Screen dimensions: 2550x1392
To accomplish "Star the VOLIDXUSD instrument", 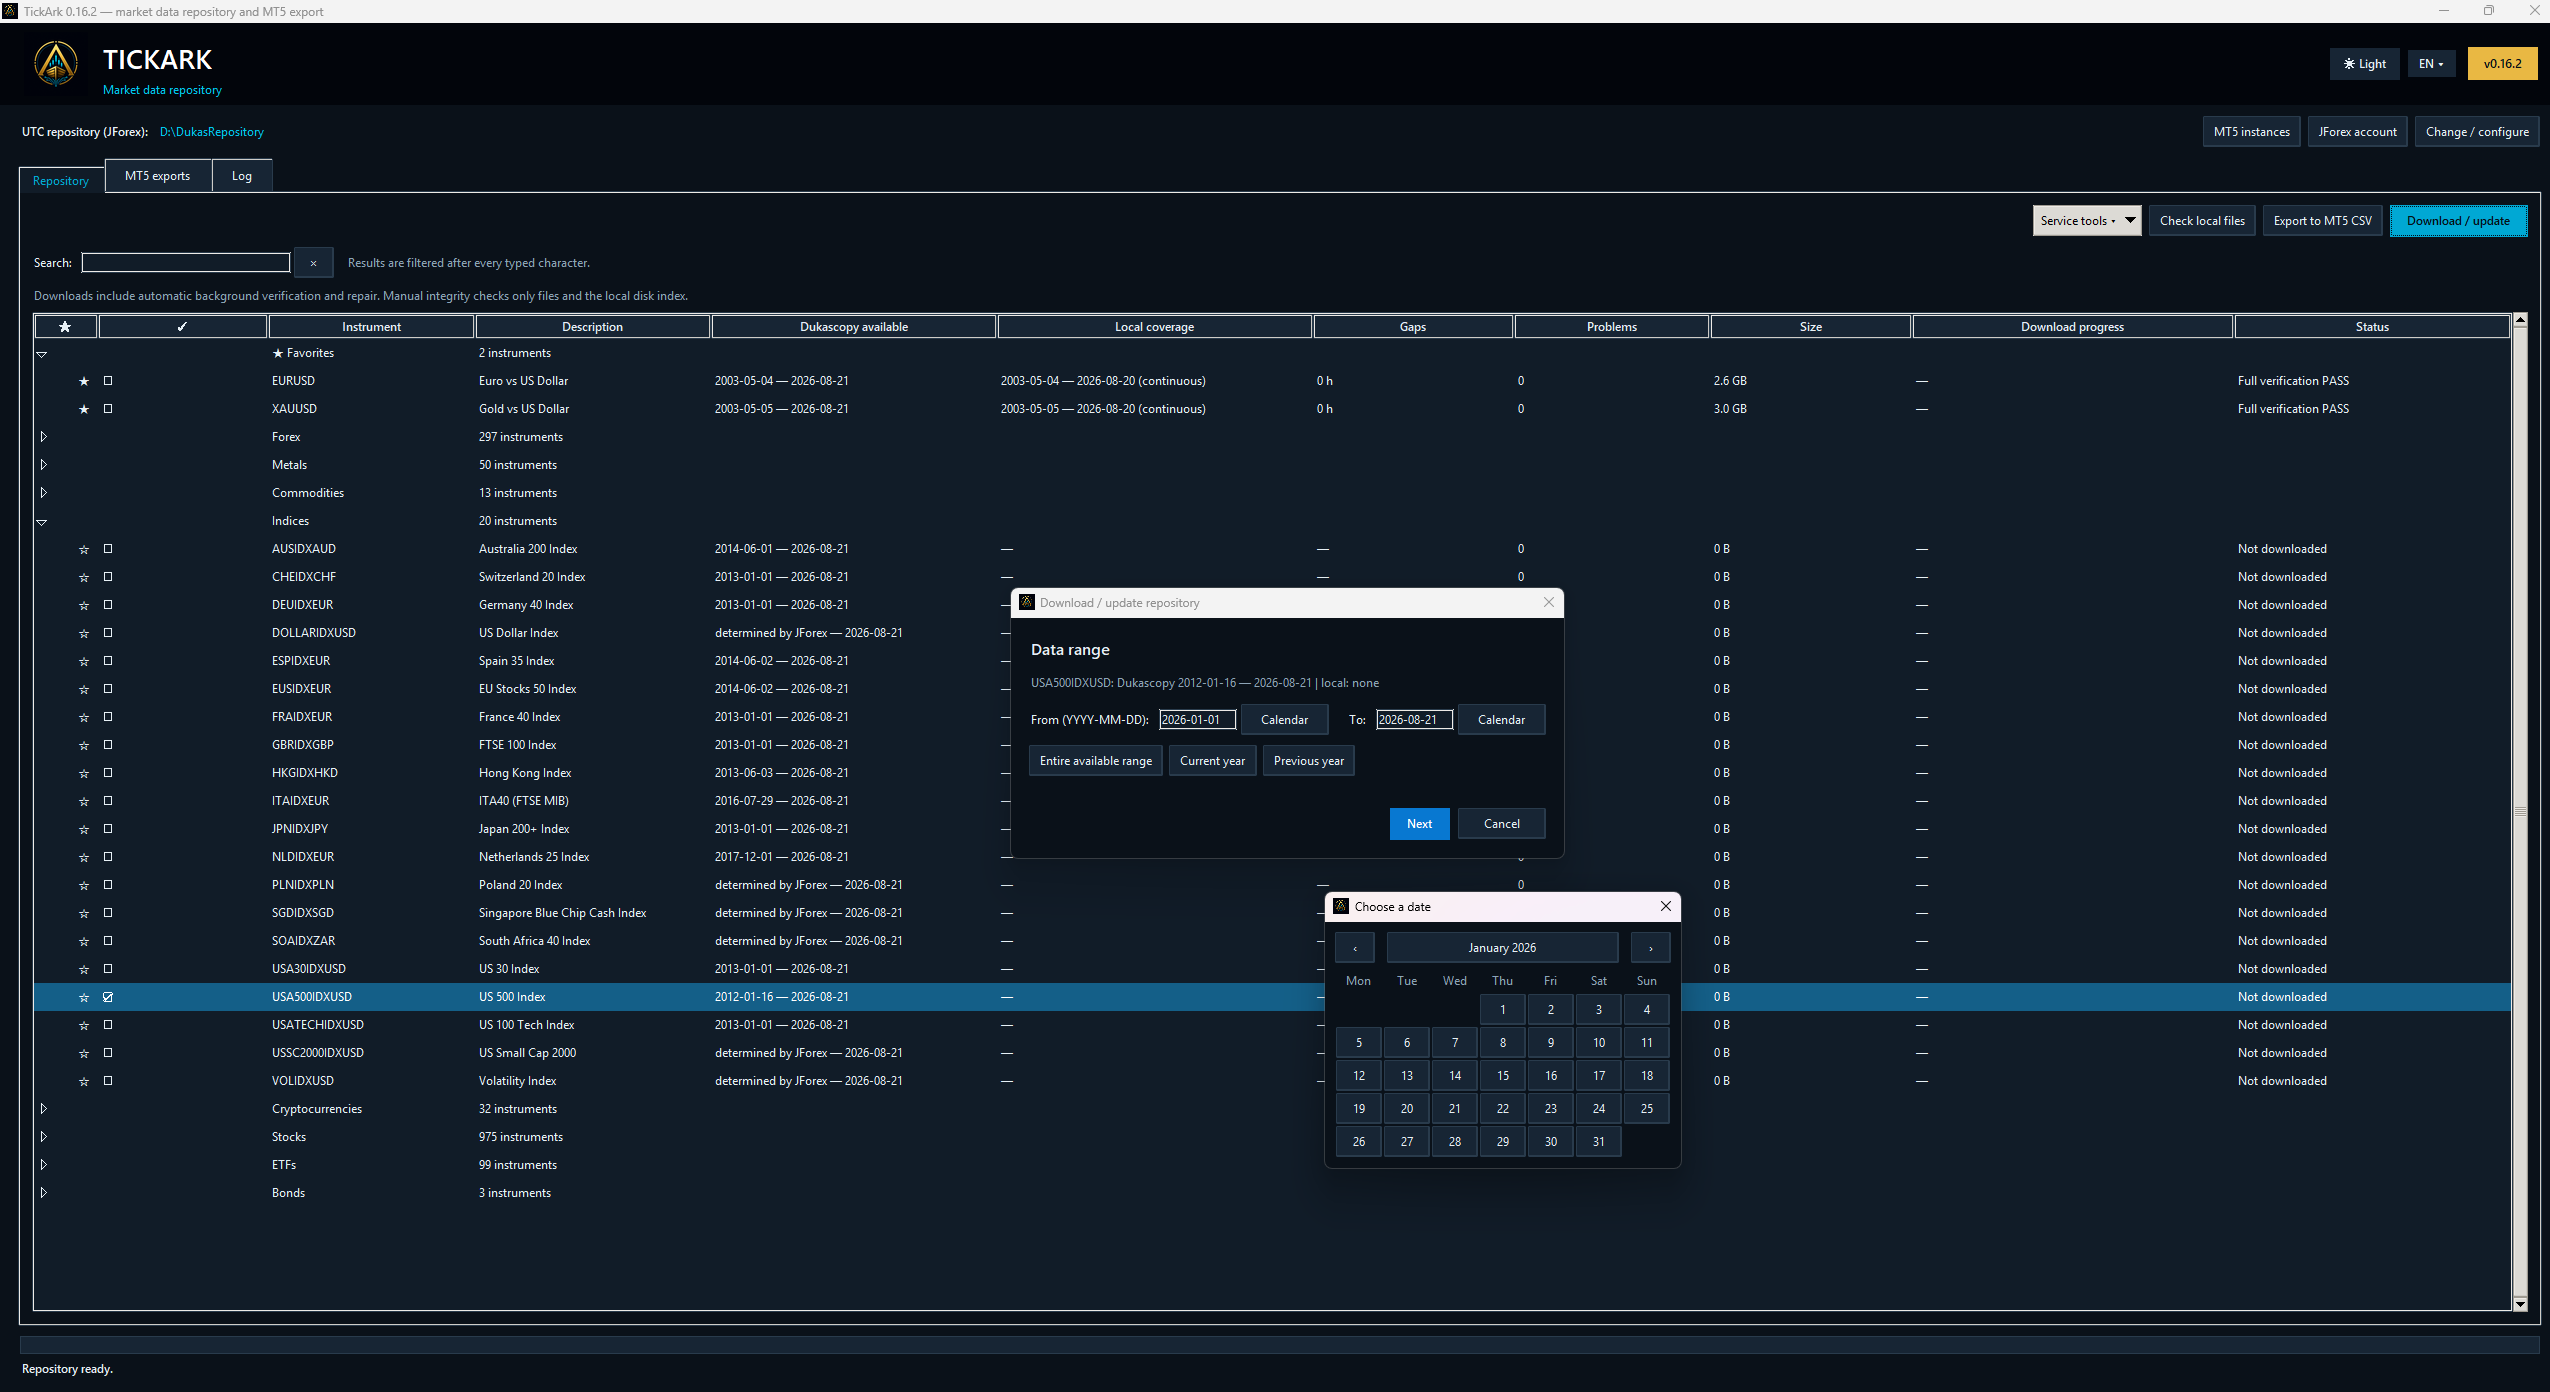I will click(x=84, y=1081).
